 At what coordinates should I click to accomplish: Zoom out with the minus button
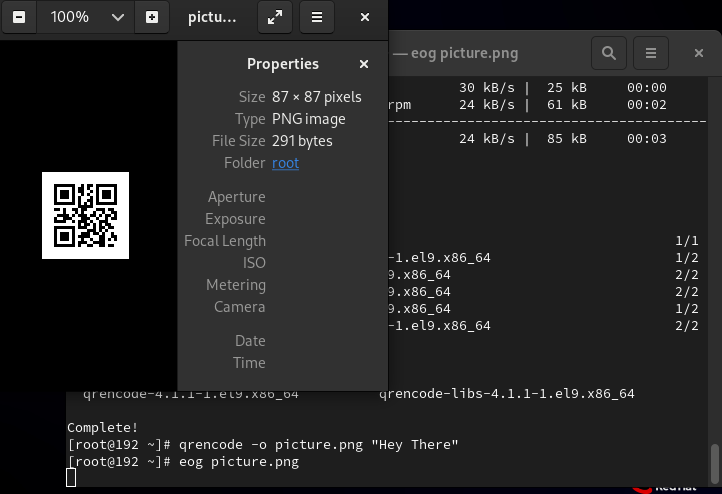click(19, 17)
